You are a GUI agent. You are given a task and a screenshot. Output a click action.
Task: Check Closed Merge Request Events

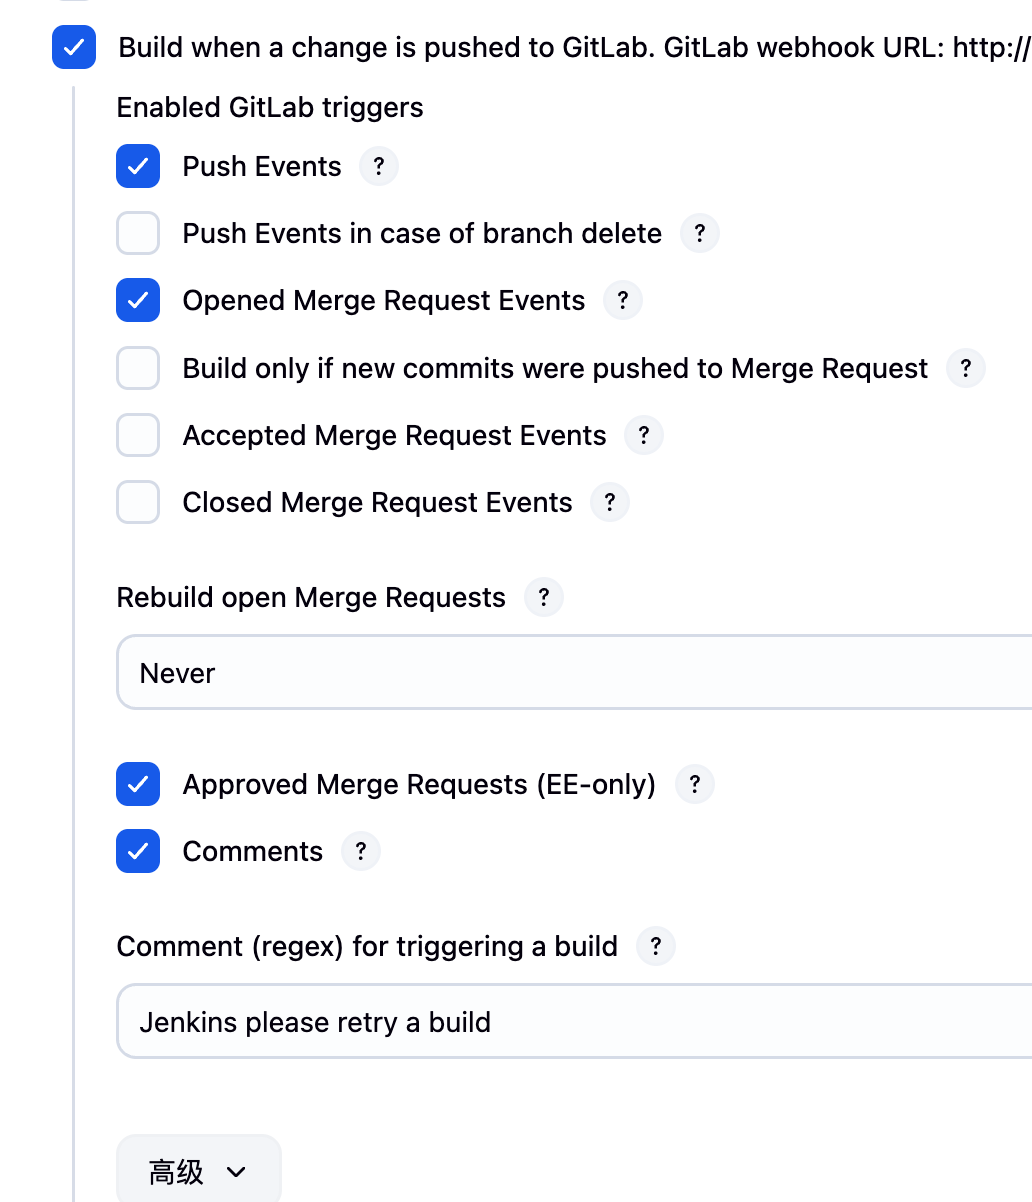pyautogui.click(x=138, y=503)
